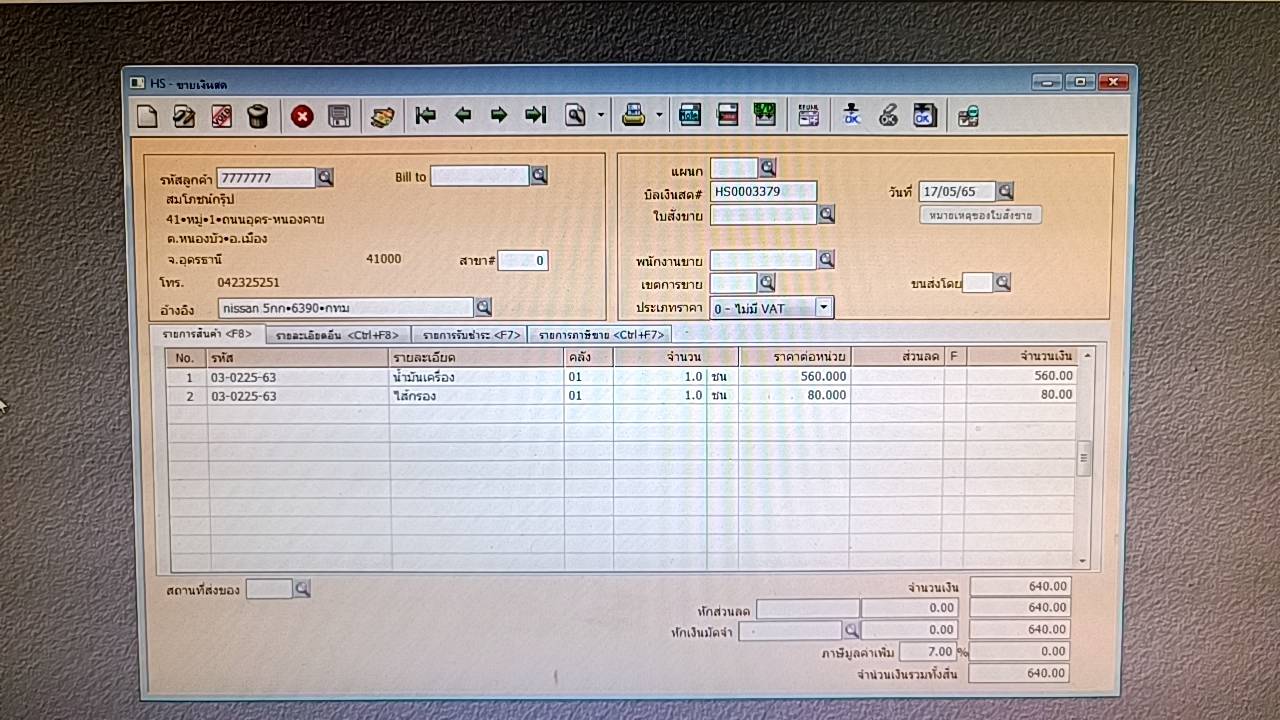
Task: Click the edit document icon
Action: pos(184,116)
